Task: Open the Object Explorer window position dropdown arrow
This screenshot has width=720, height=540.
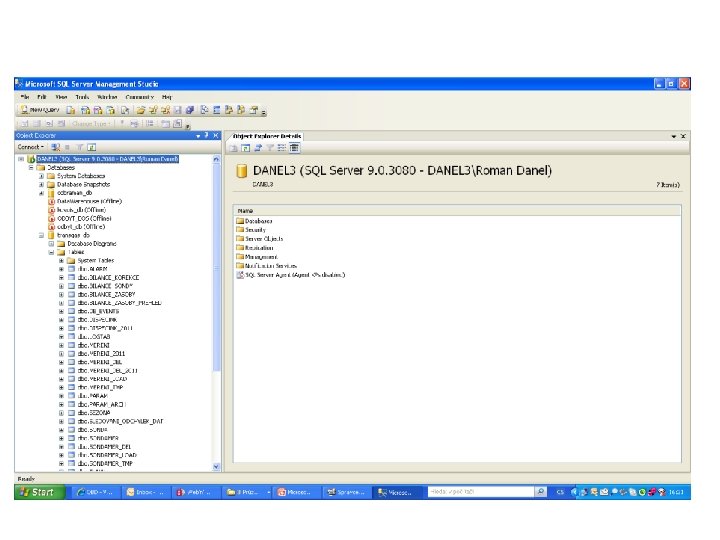Action: coord(198,136)
